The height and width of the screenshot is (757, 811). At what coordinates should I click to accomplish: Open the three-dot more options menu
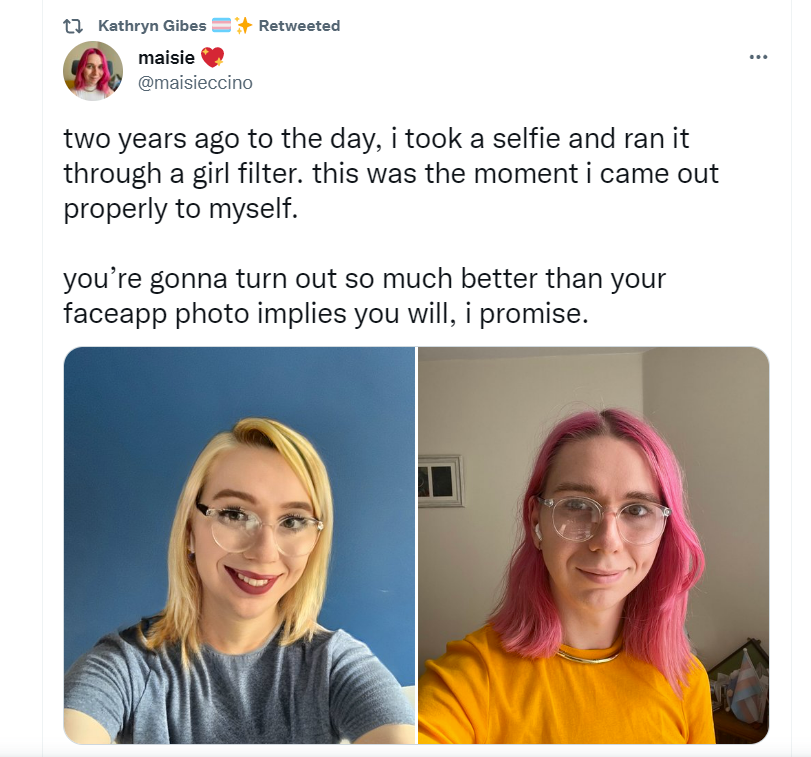(758, 57)
